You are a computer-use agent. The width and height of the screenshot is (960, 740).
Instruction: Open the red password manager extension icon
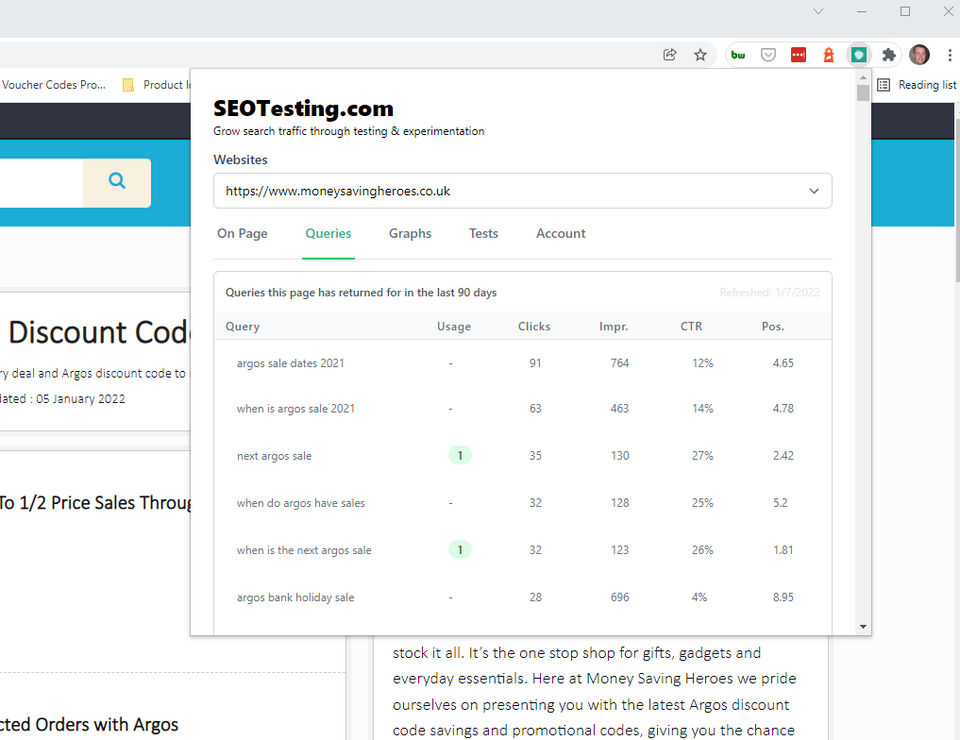coord(798,55)
